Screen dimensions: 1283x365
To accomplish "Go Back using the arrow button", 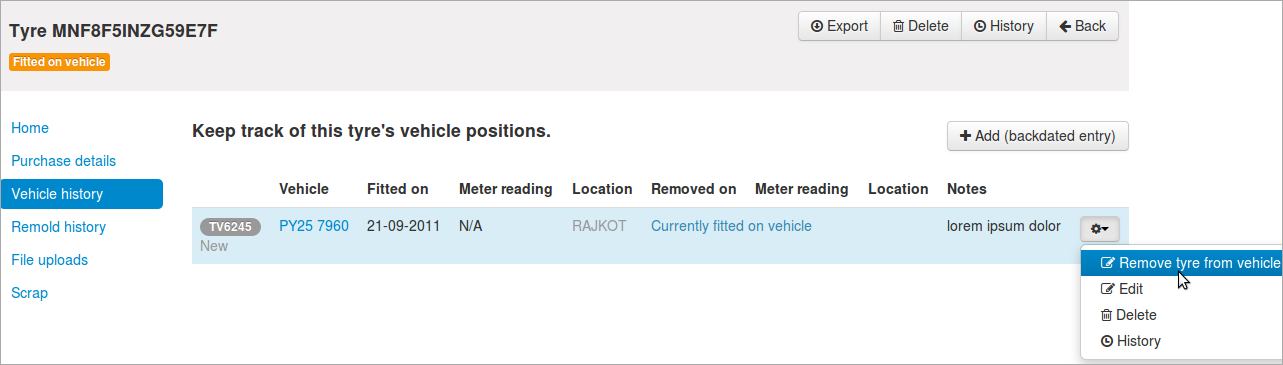I will coord(1082,26).
